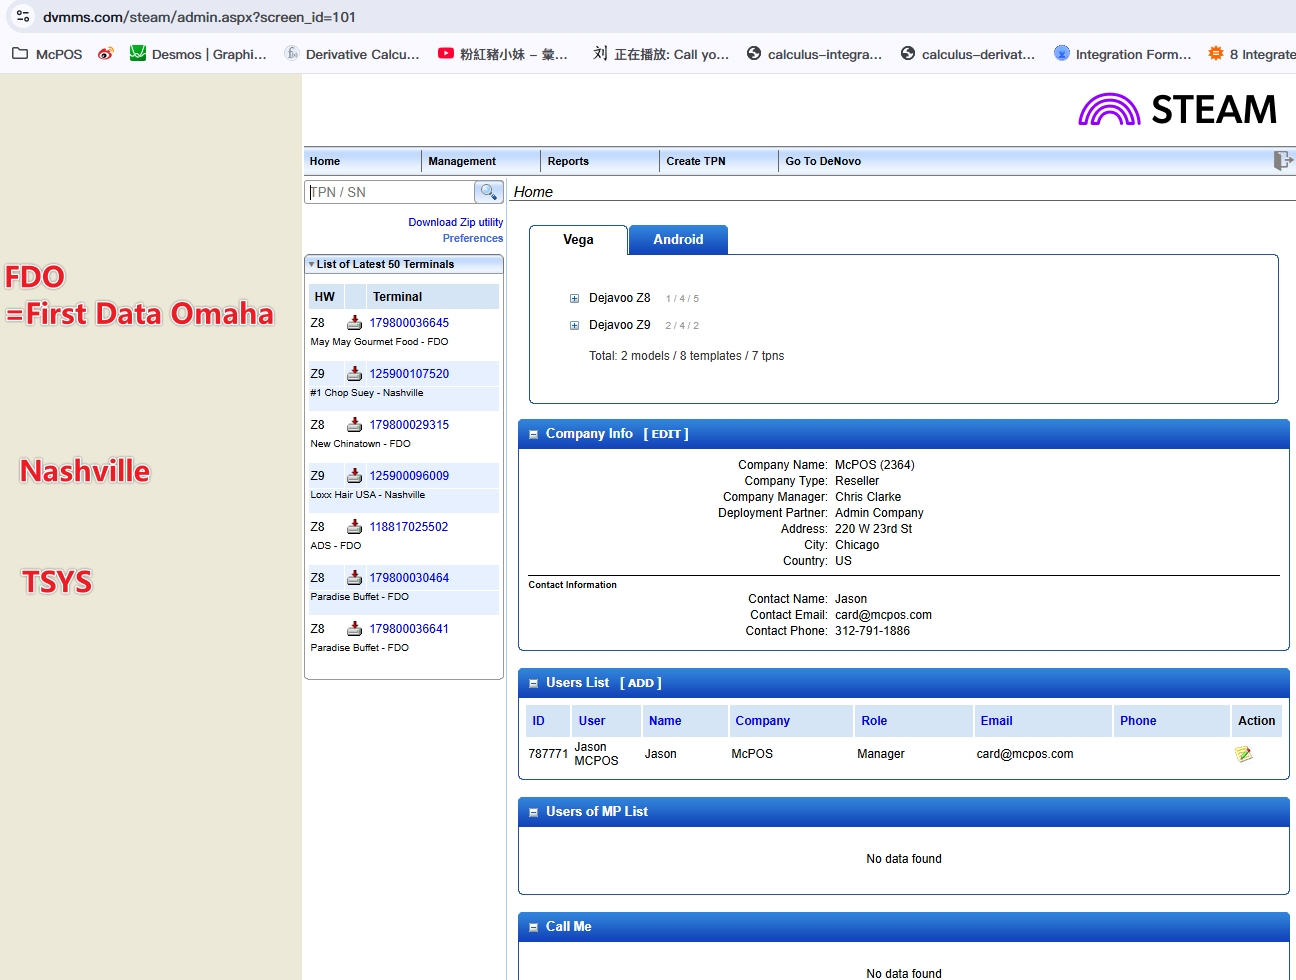1296x980 pixels.
Task: Click download icon for terminal 125900096009
Action: coord(354,476)
